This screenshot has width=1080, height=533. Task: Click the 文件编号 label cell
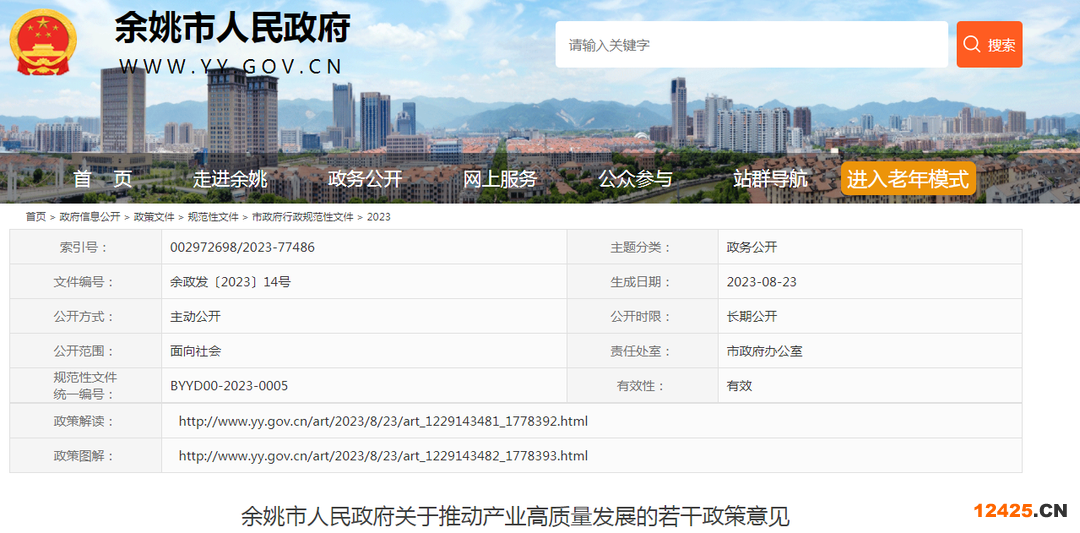point(85,282)
